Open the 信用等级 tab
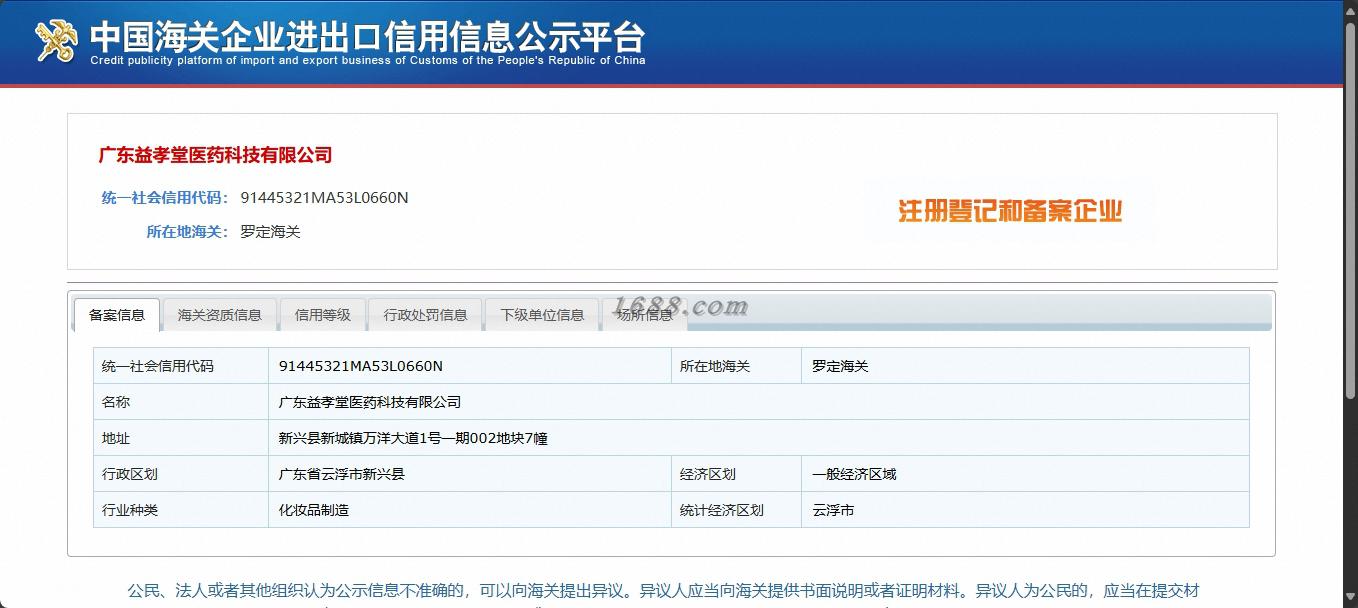The height and width of the screenshot is (608, 1358). [322, 315]
